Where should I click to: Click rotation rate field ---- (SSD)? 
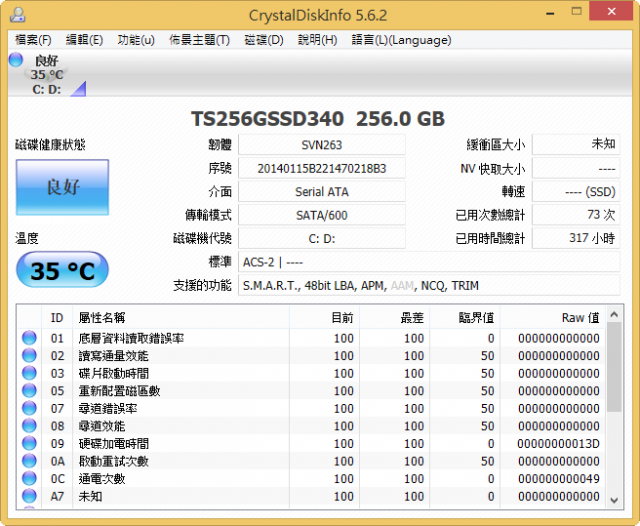576,192
